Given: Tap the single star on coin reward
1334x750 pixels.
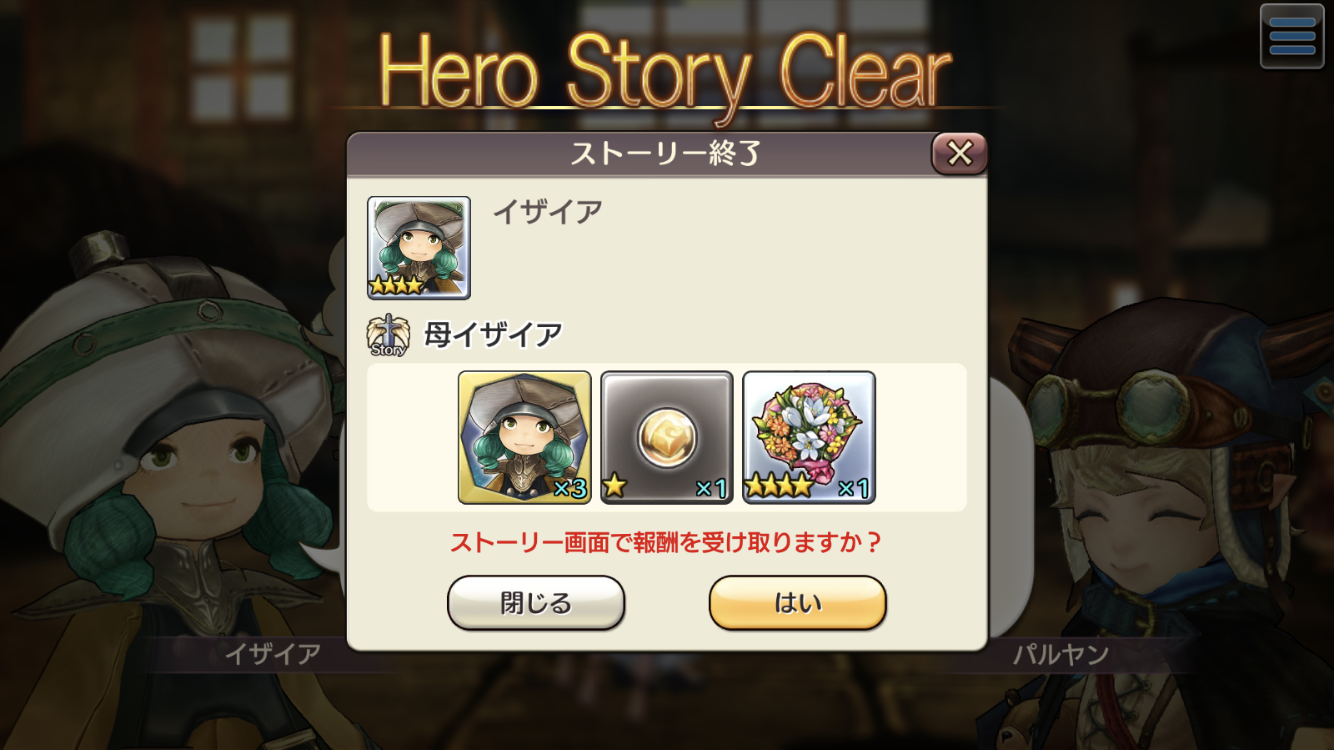Looking at the screenshot, I should 614,488.
